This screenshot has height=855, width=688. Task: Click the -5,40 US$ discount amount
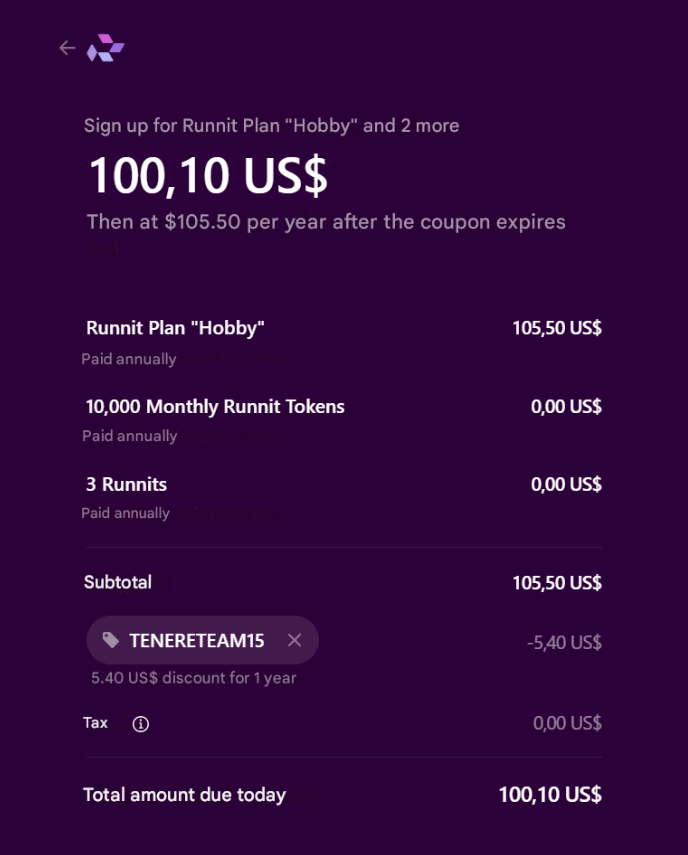pos(564,642)
